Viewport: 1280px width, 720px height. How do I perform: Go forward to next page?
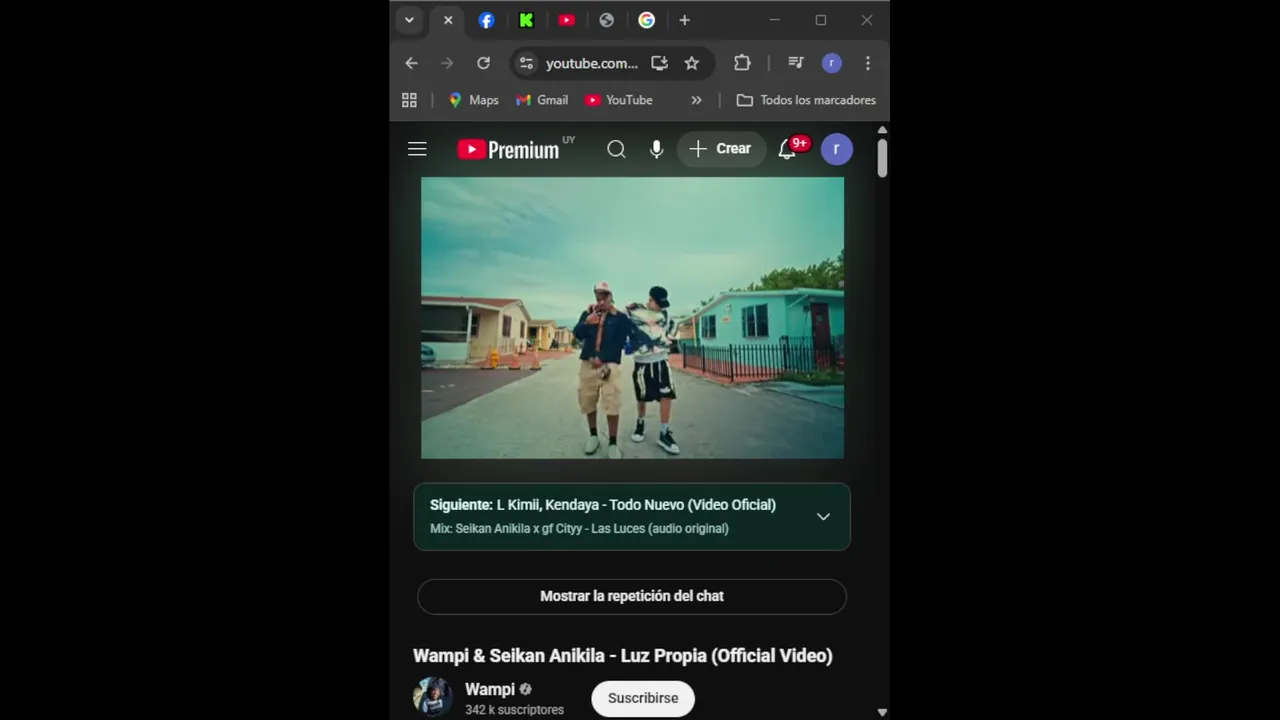[x=447, y=63]
